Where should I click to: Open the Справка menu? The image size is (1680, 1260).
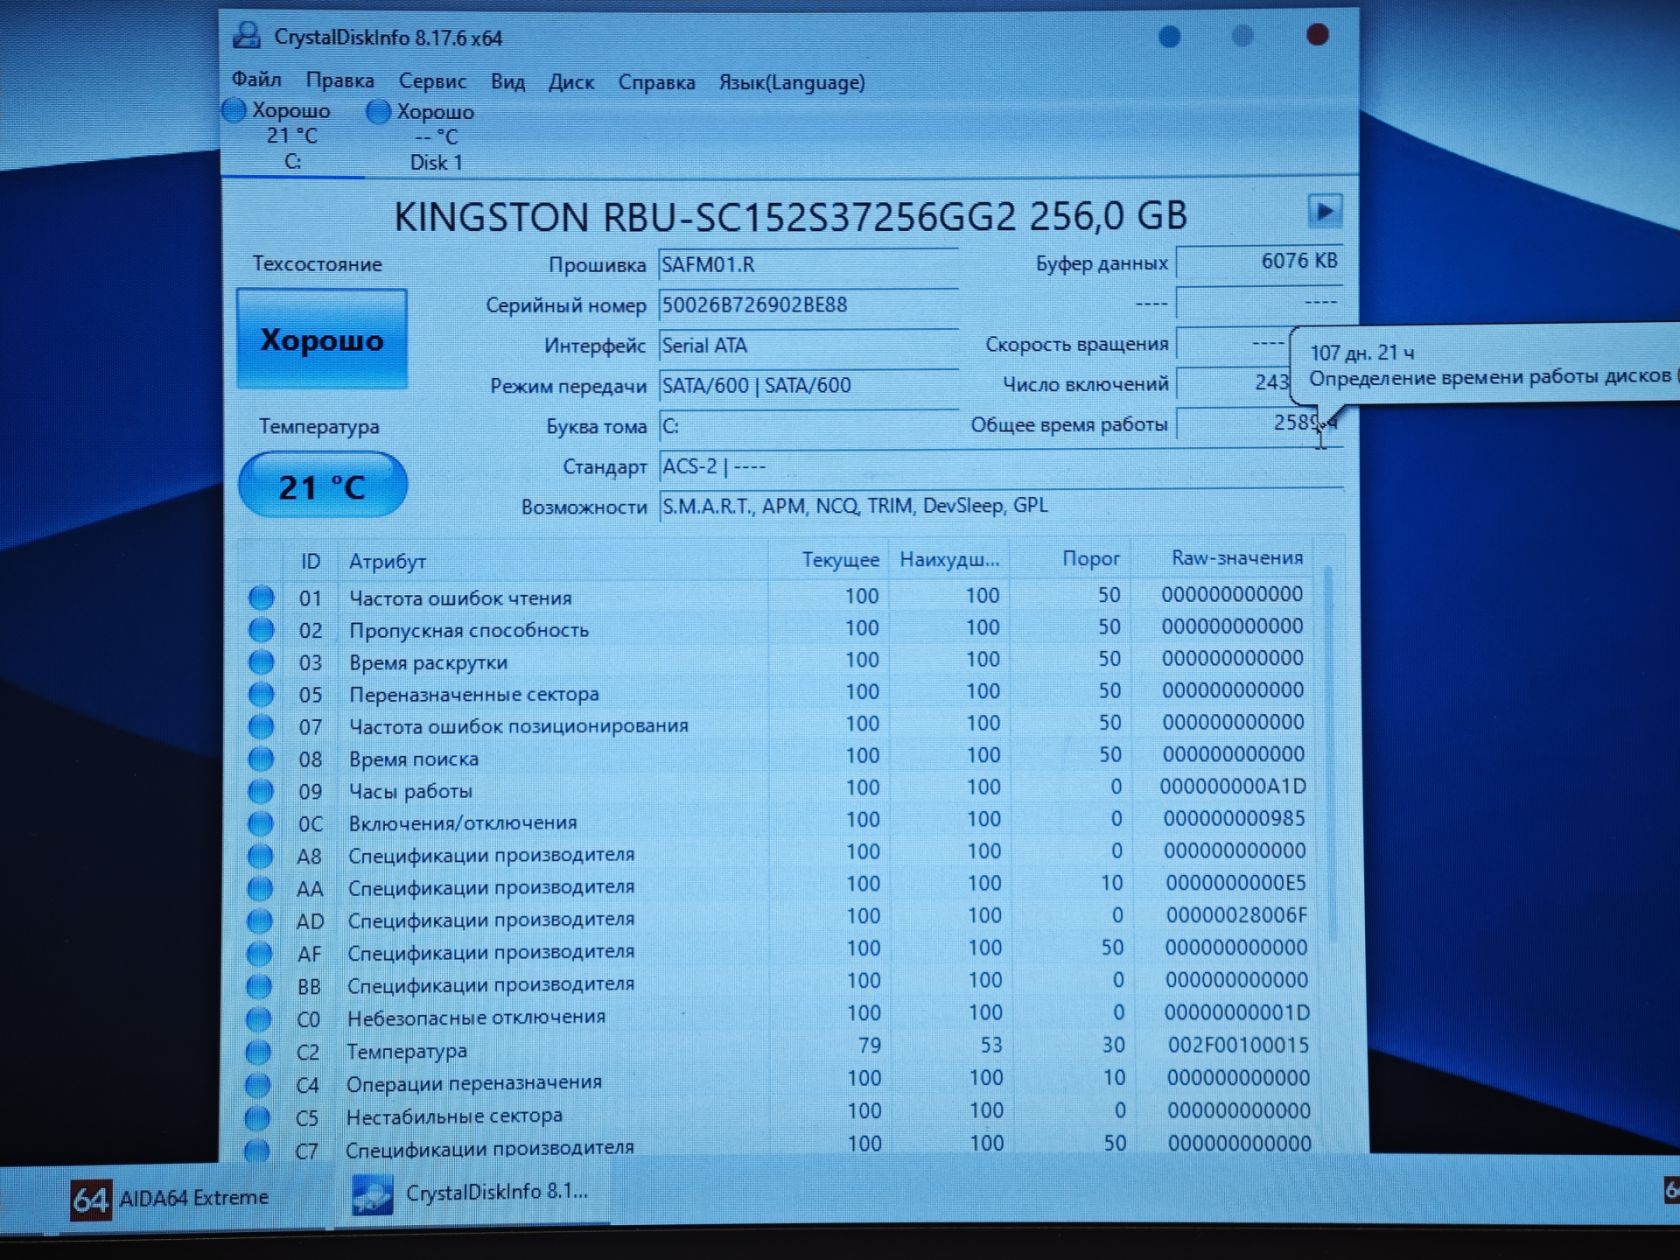point(656,82)
